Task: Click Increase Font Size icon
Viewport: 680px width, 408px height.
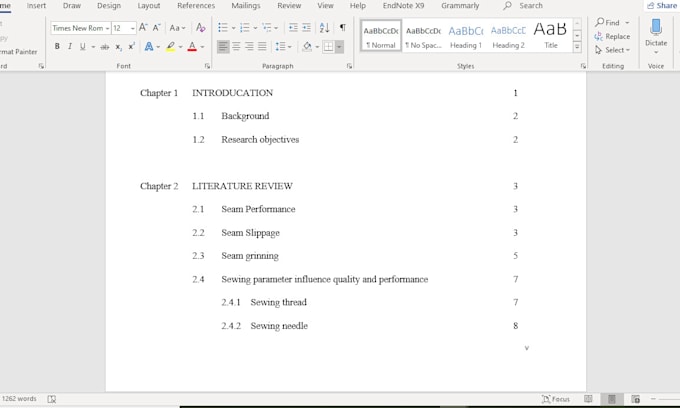Action: click(143, 28)
